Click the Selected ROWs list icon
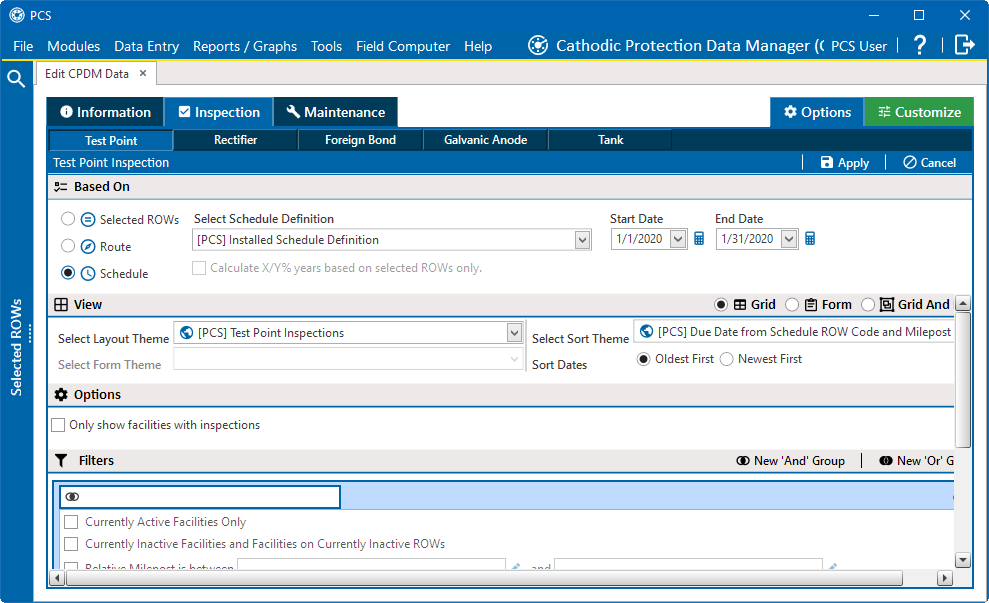Screen dimensions: 989x603 tap(88, 220)
